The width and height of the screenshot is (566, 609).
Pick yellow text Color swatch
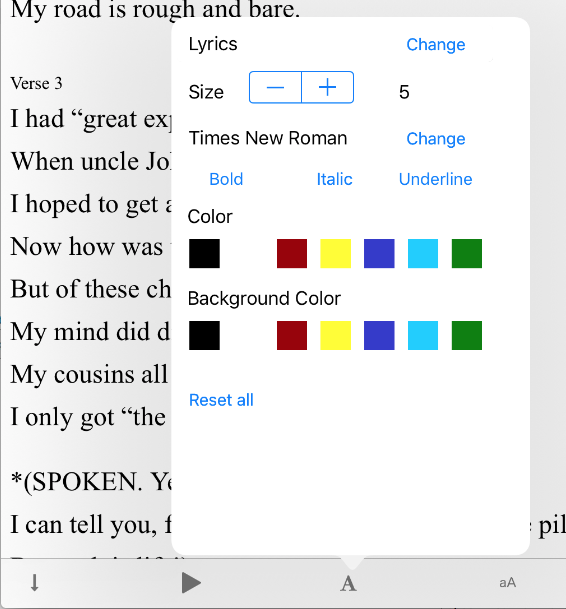pyautogui.click(x=336, y=254)
